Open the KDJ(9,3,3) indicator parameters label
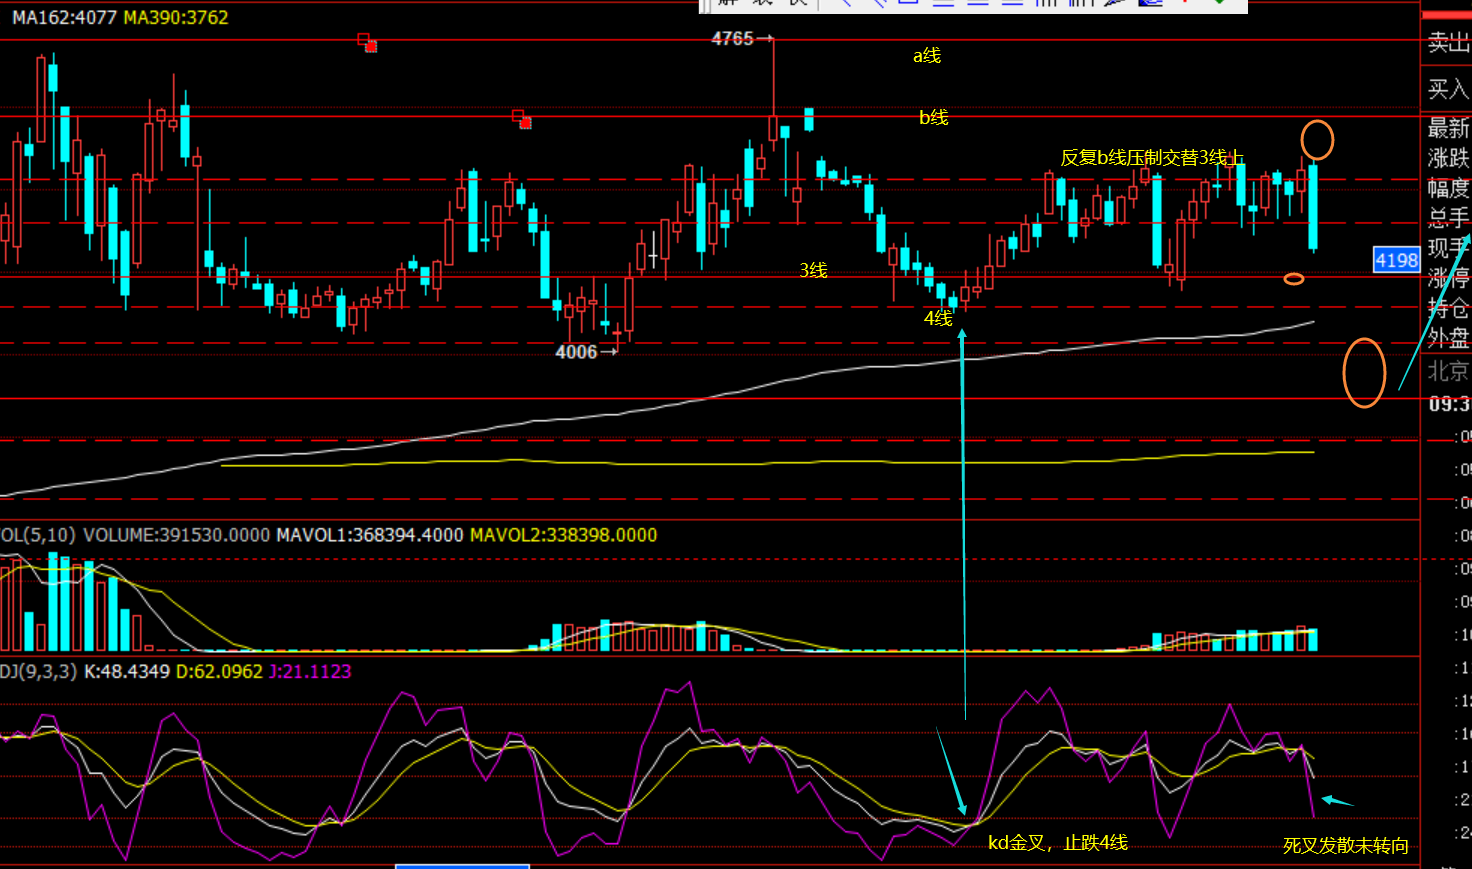The width and height of the screenshot is (1472, 869). click(38, 671)
